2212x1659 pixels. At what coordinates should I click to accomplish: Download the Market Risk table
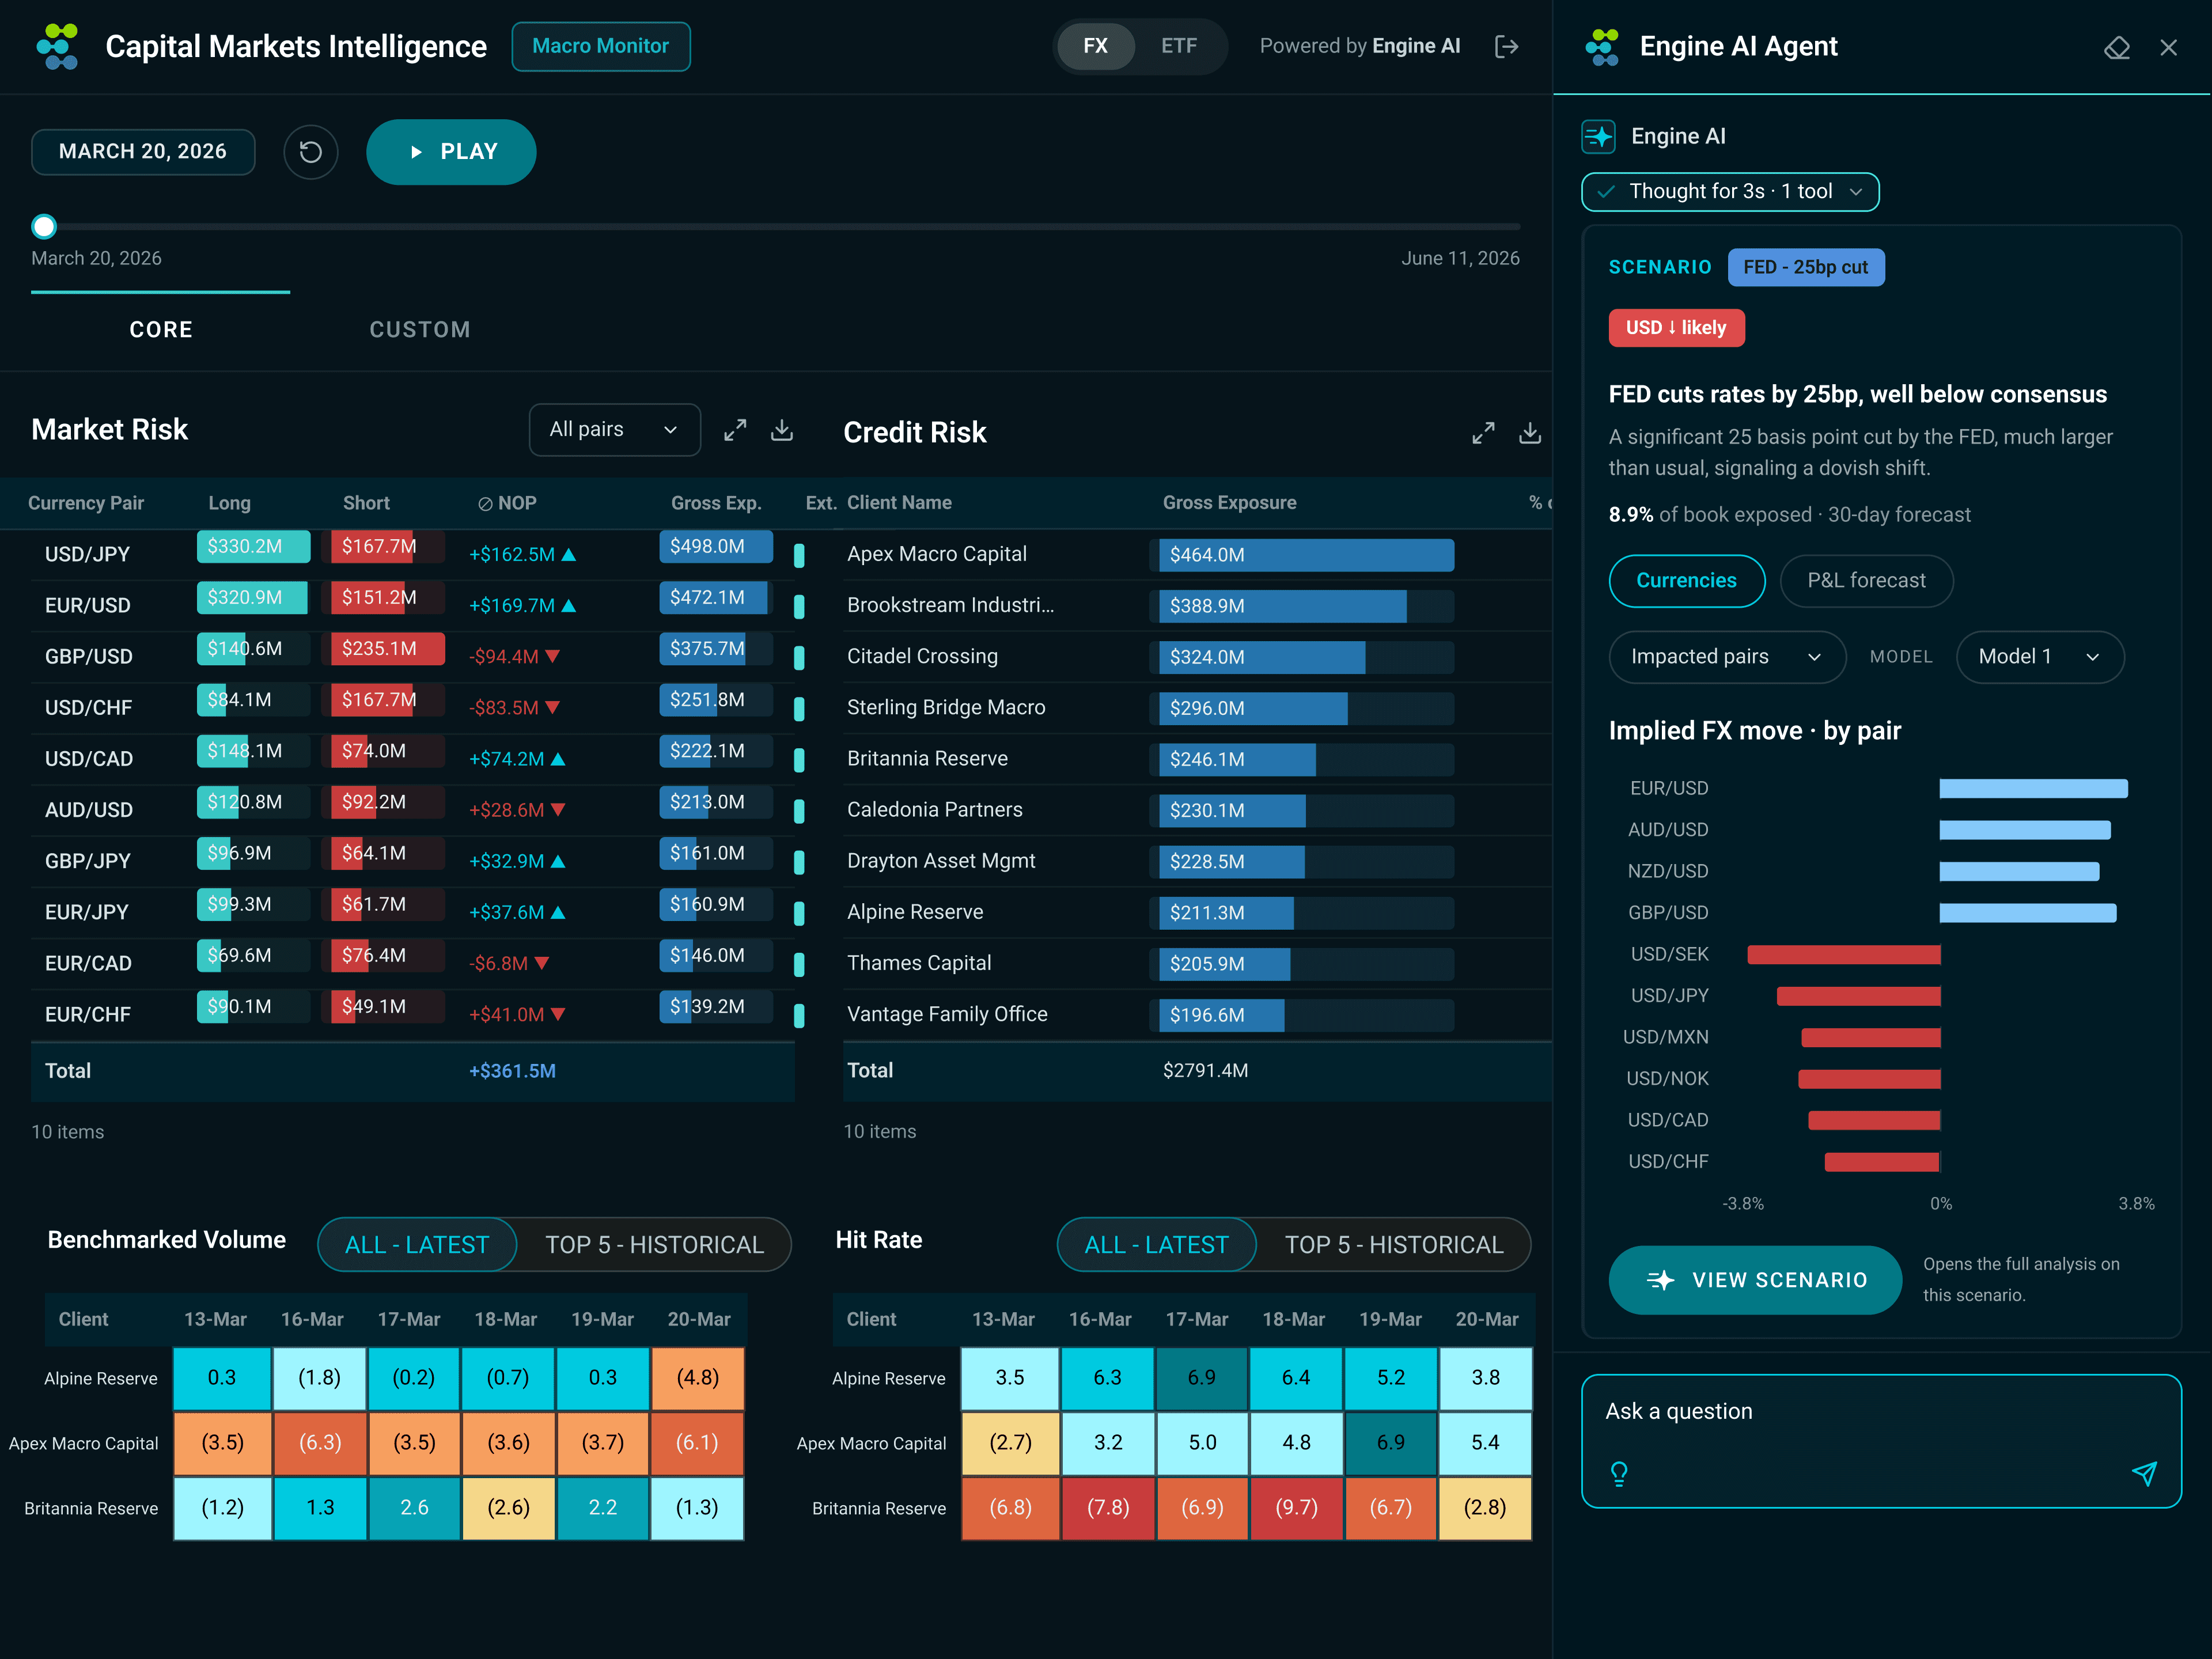pyautogui.click(x=782, y=430)
